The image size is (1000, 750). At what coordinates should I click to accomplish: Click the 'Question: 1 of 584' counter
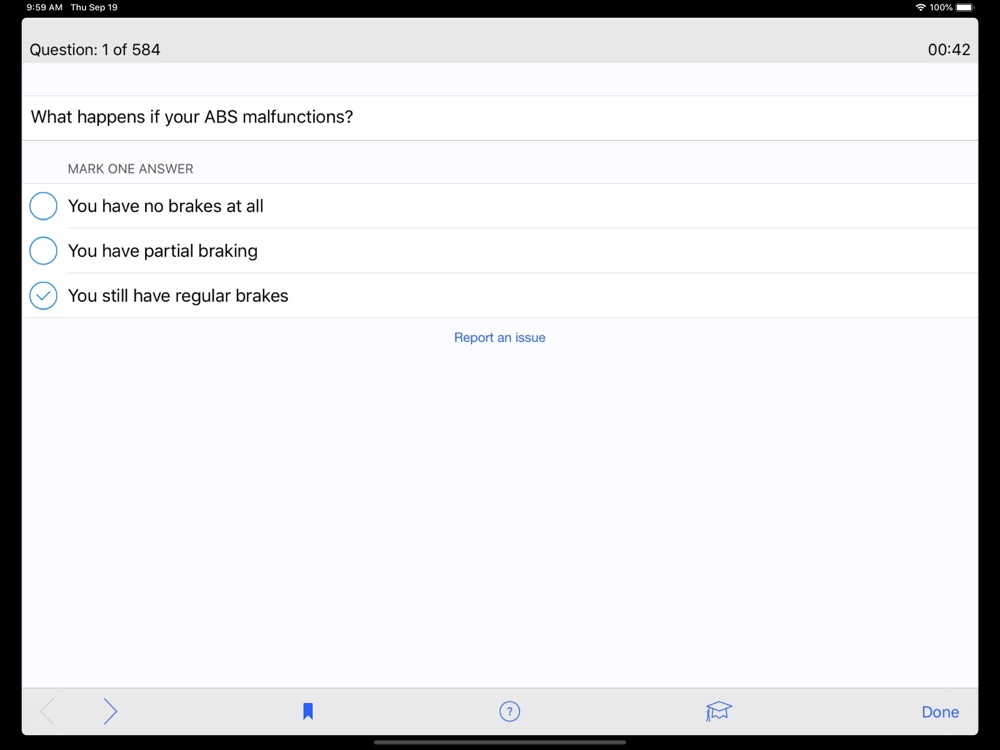coord(95,50)
